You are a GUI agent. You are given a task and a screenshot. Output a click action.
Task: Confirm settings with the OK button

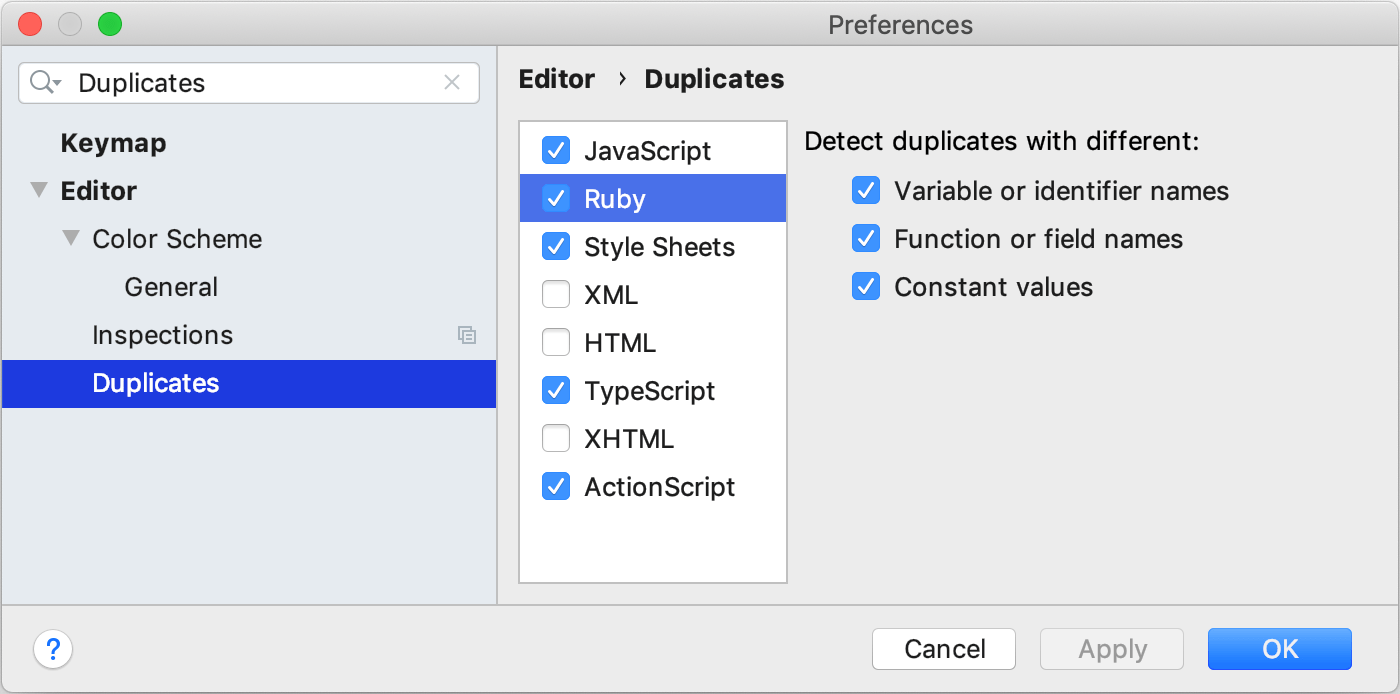click(x=1279, y=649)
